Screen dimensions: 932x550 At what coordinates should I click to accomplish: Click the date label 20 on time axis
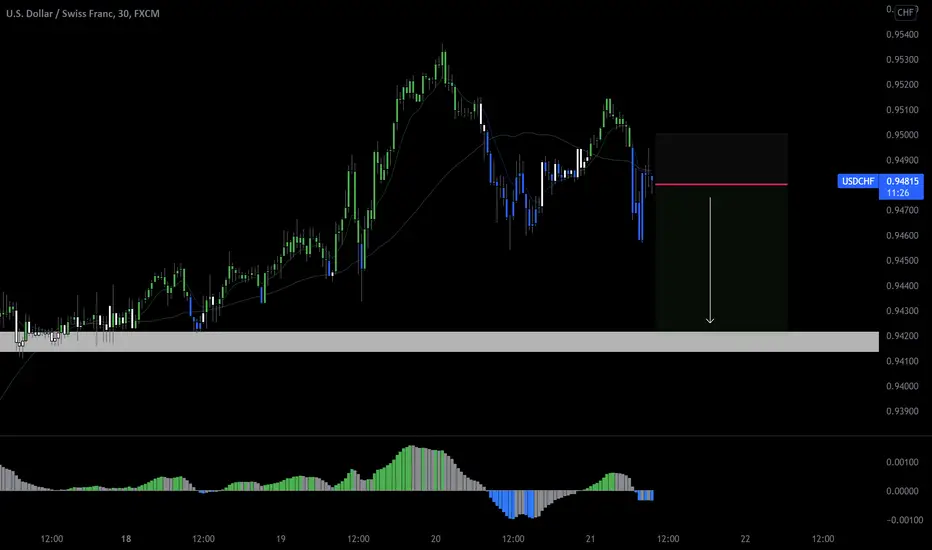436,539
